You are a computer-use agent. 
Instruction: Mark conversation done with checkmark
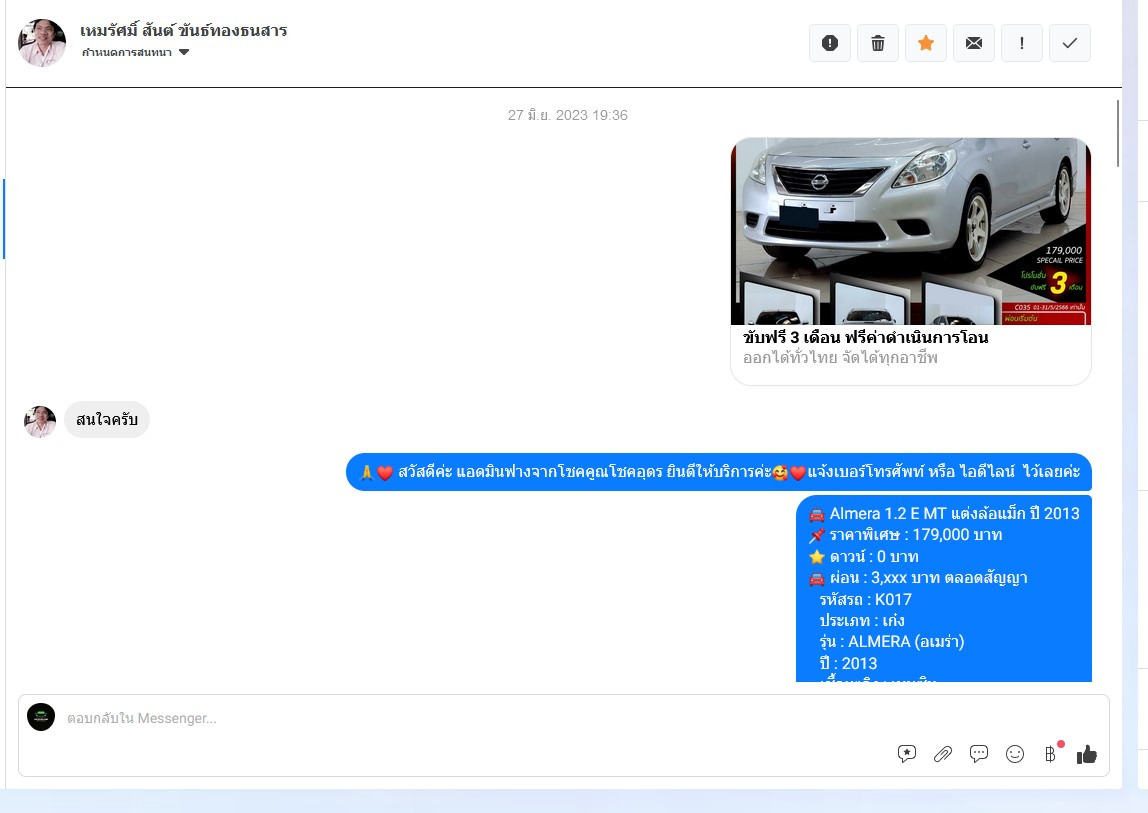pos(1070,43)
